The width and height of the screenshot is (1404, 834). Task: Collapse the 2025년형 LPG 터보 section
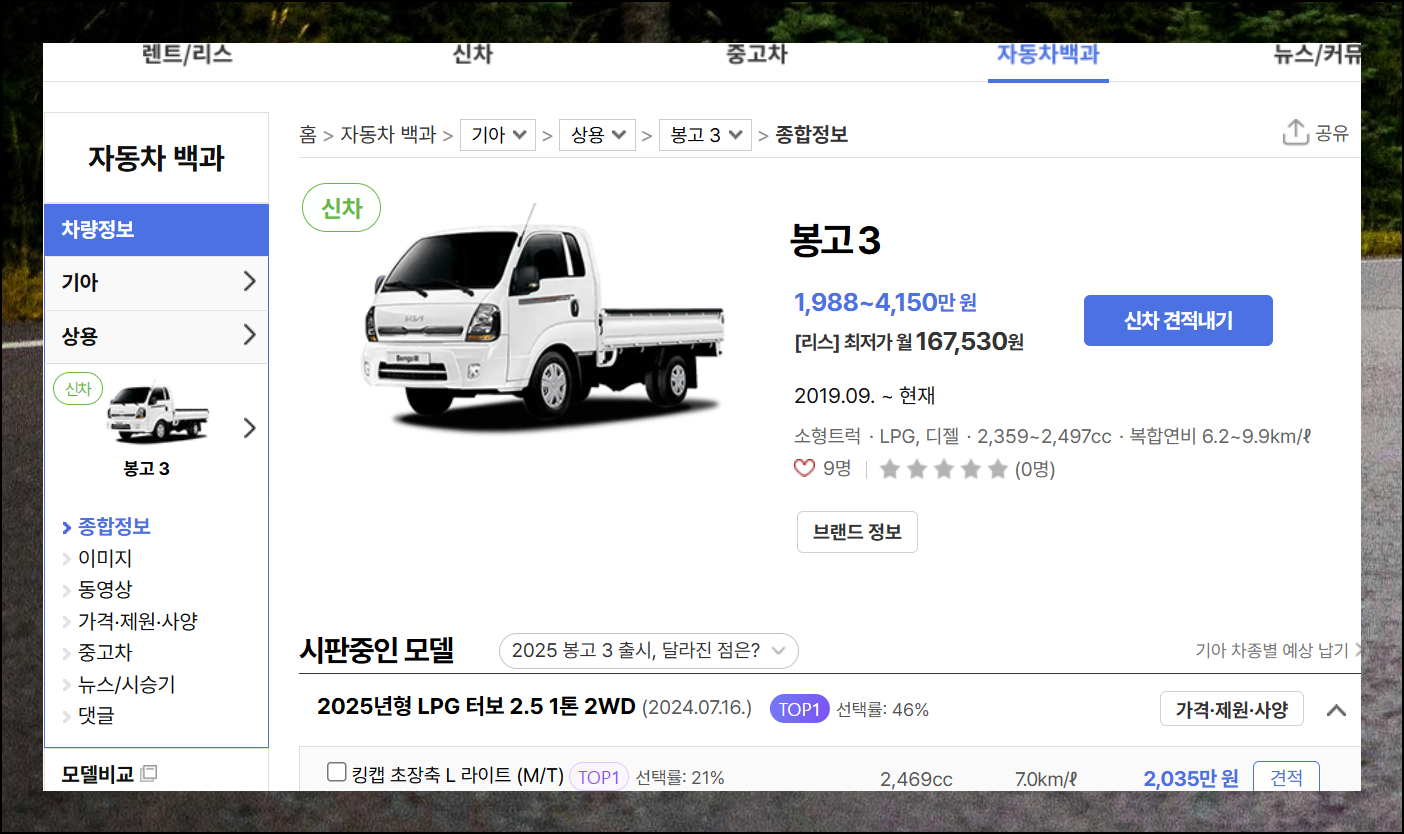[x=1336, y=710]
